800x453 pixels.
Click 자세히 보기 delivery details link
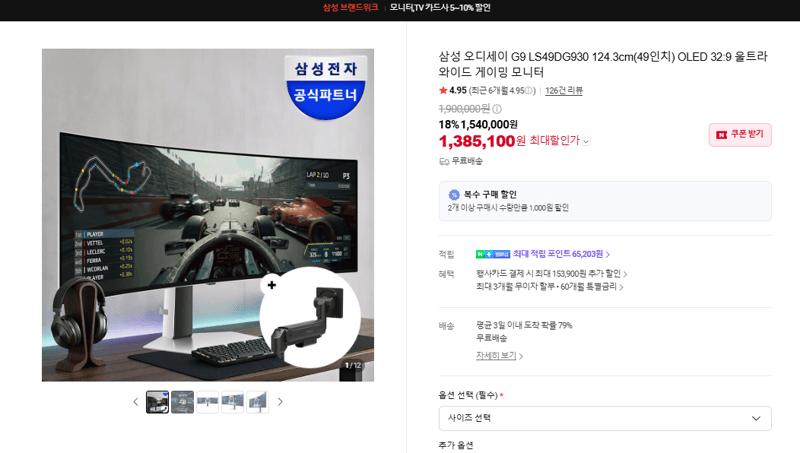click(499, 356)
